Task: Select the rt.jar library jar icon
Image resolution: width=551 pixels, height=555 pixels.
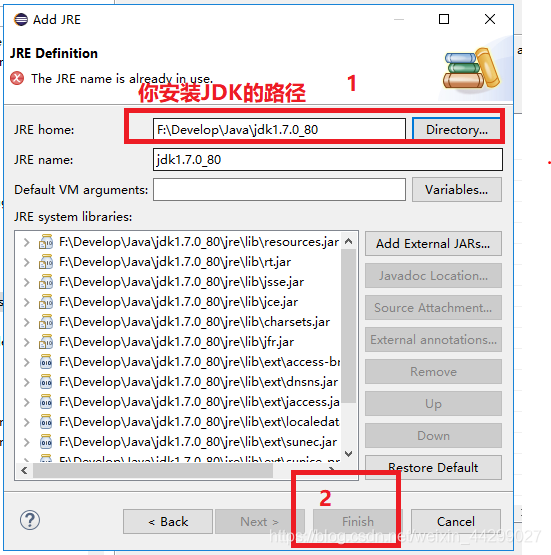Action: 46,262
